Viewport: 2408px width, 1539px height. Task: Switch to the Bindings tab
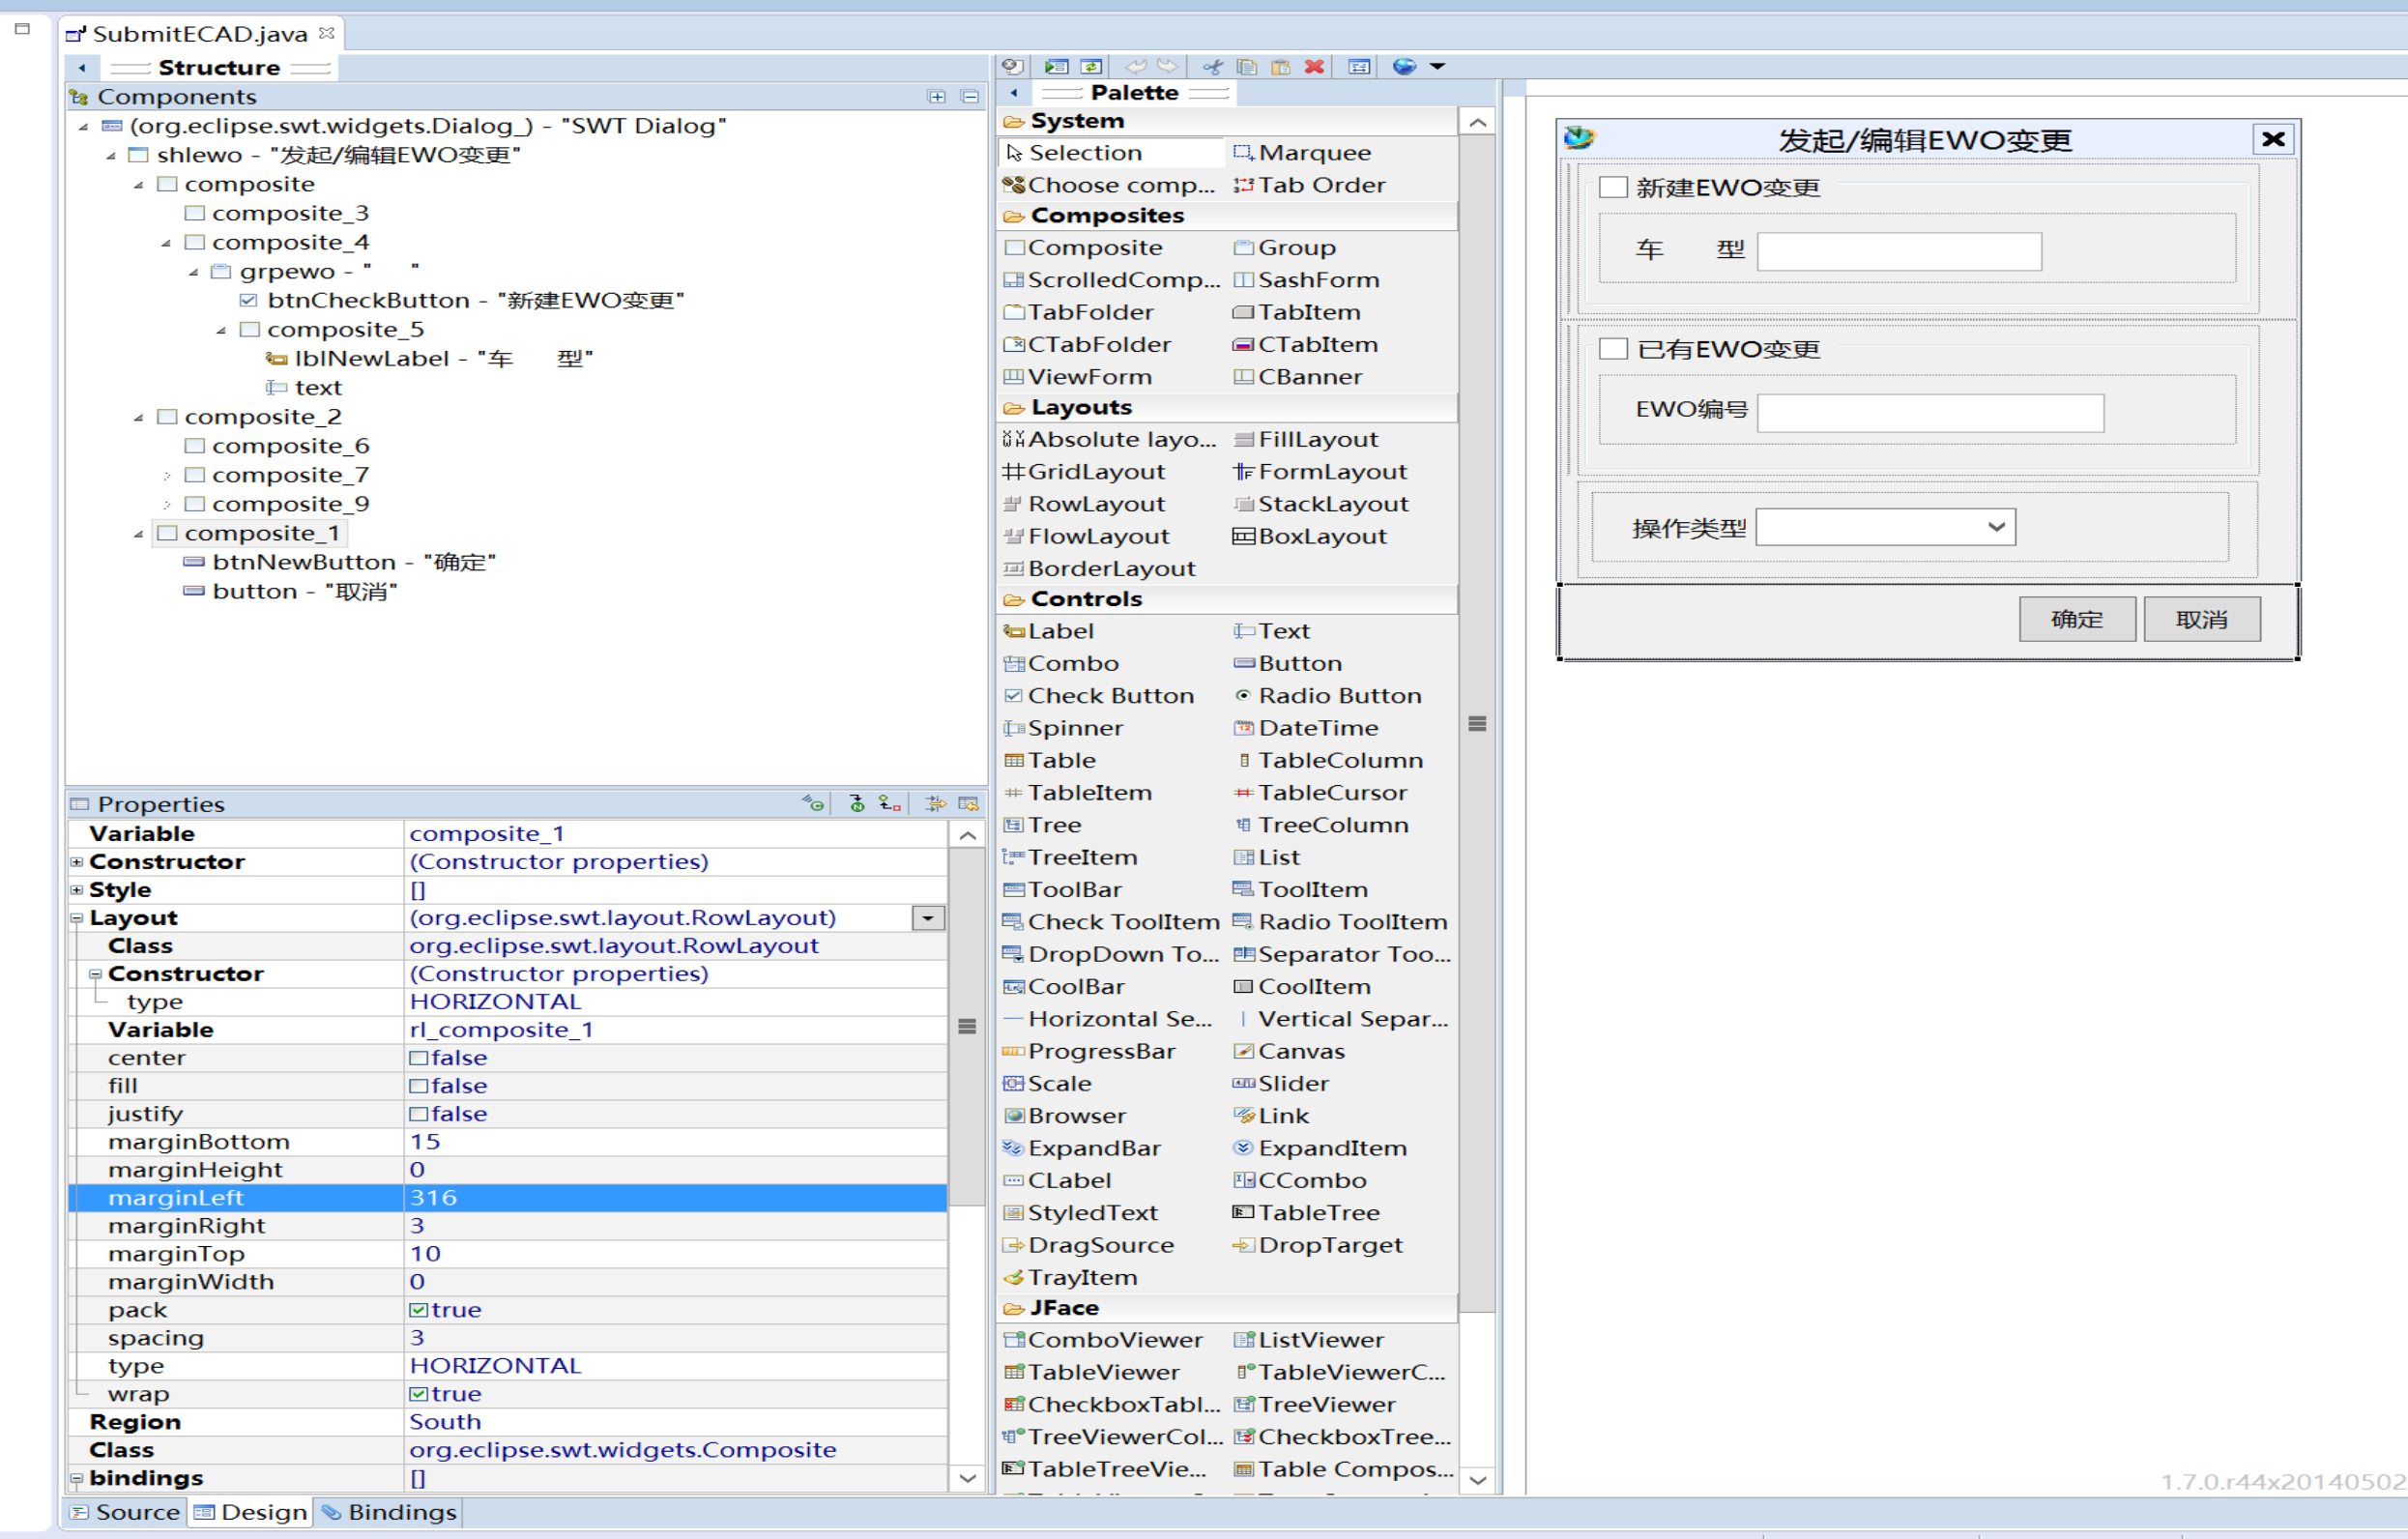[x=388, y=1511]
